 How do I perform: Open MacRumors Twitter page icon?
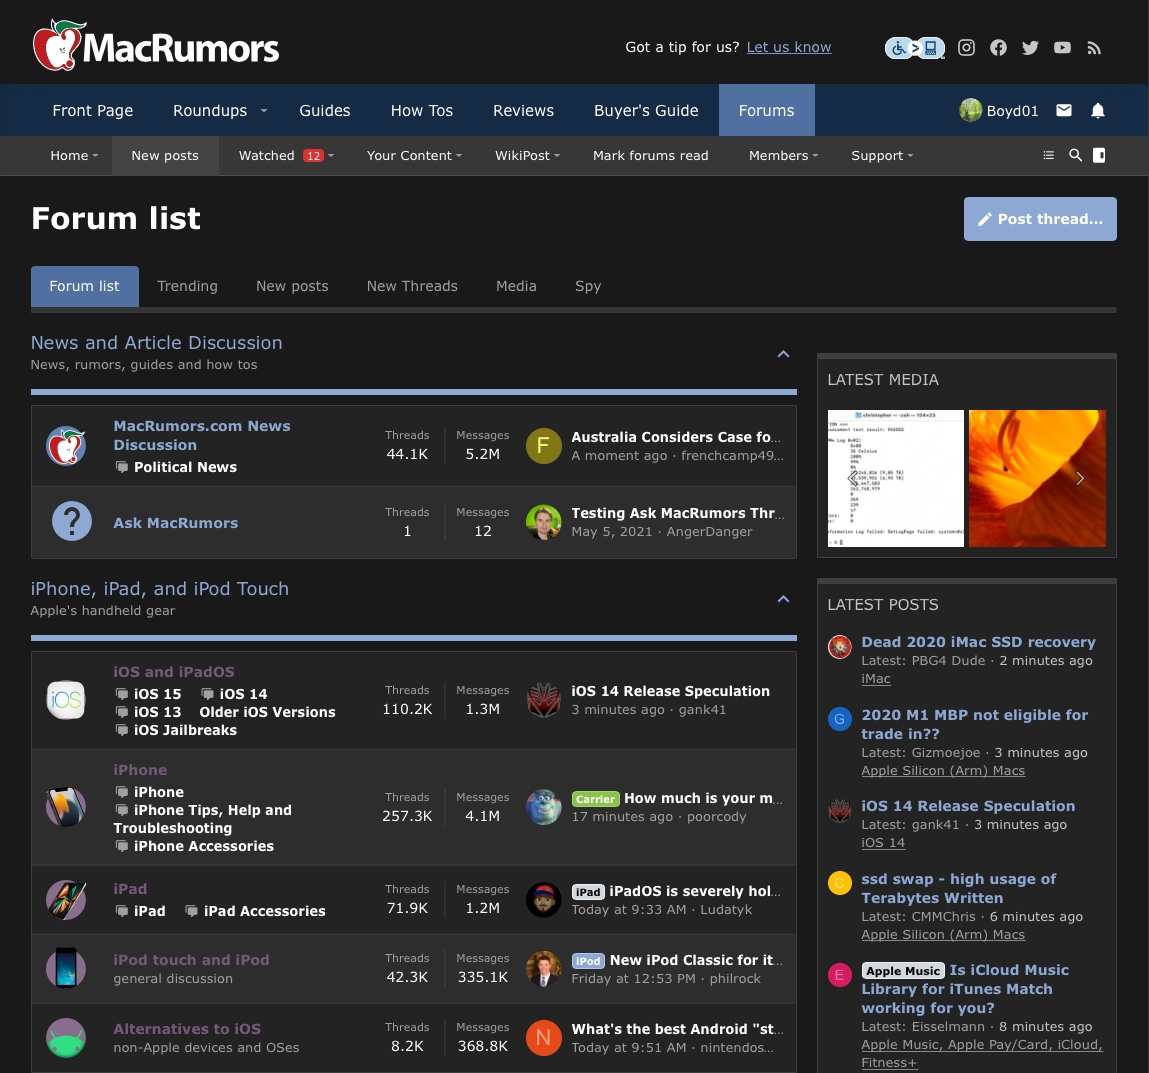[x=1030, y=48]
